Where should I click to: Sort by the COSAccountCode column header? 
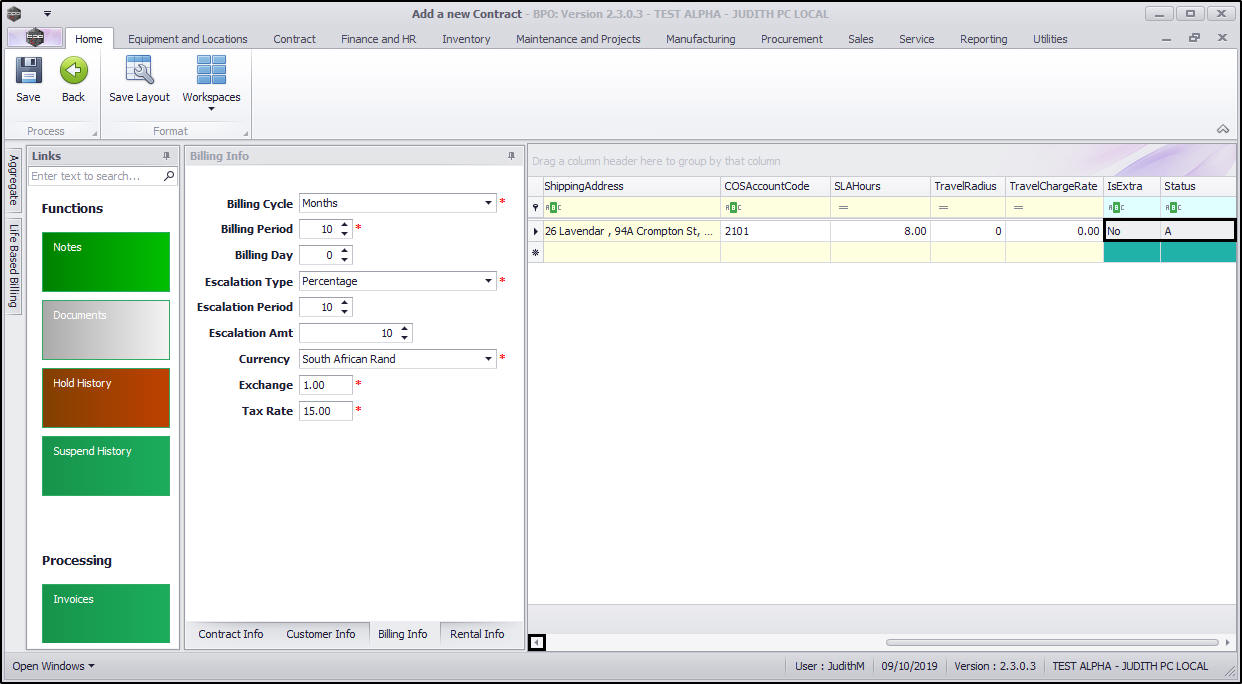coord(775,186)
